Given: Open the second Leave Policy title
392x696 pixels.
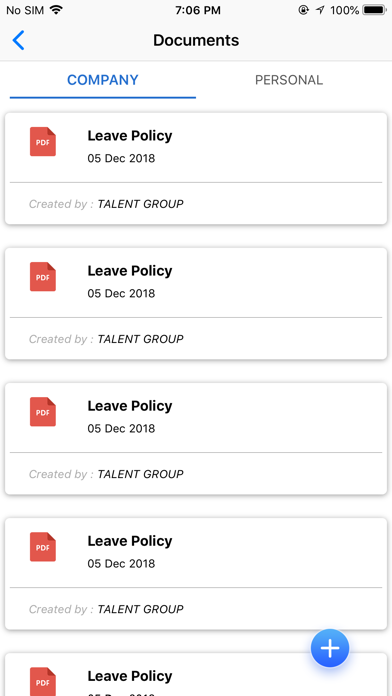Looking at the screenshot, I should click(130, 270).
